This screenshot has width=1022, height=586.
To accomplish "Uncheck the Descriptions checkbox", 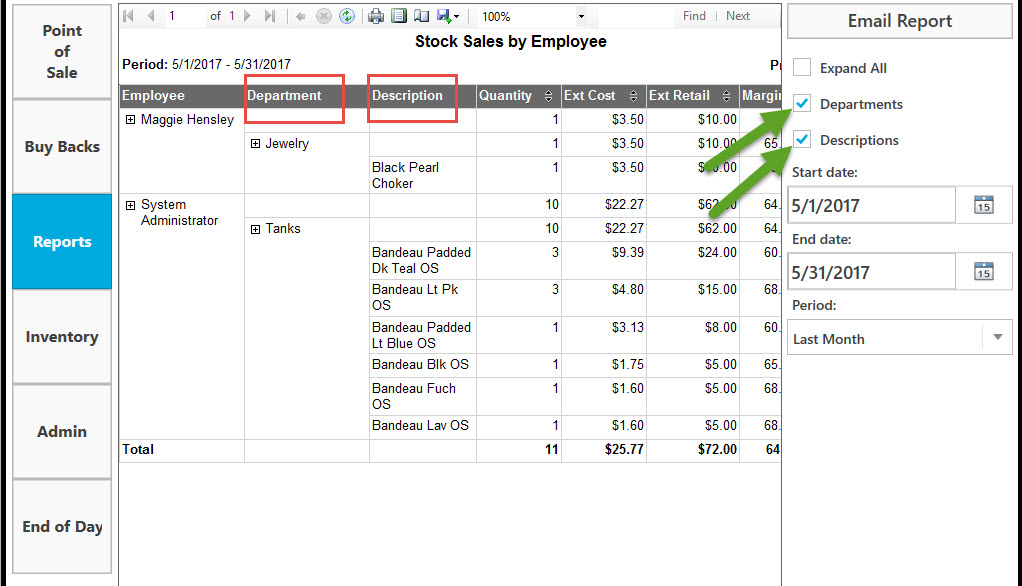I will coord(802,139).
